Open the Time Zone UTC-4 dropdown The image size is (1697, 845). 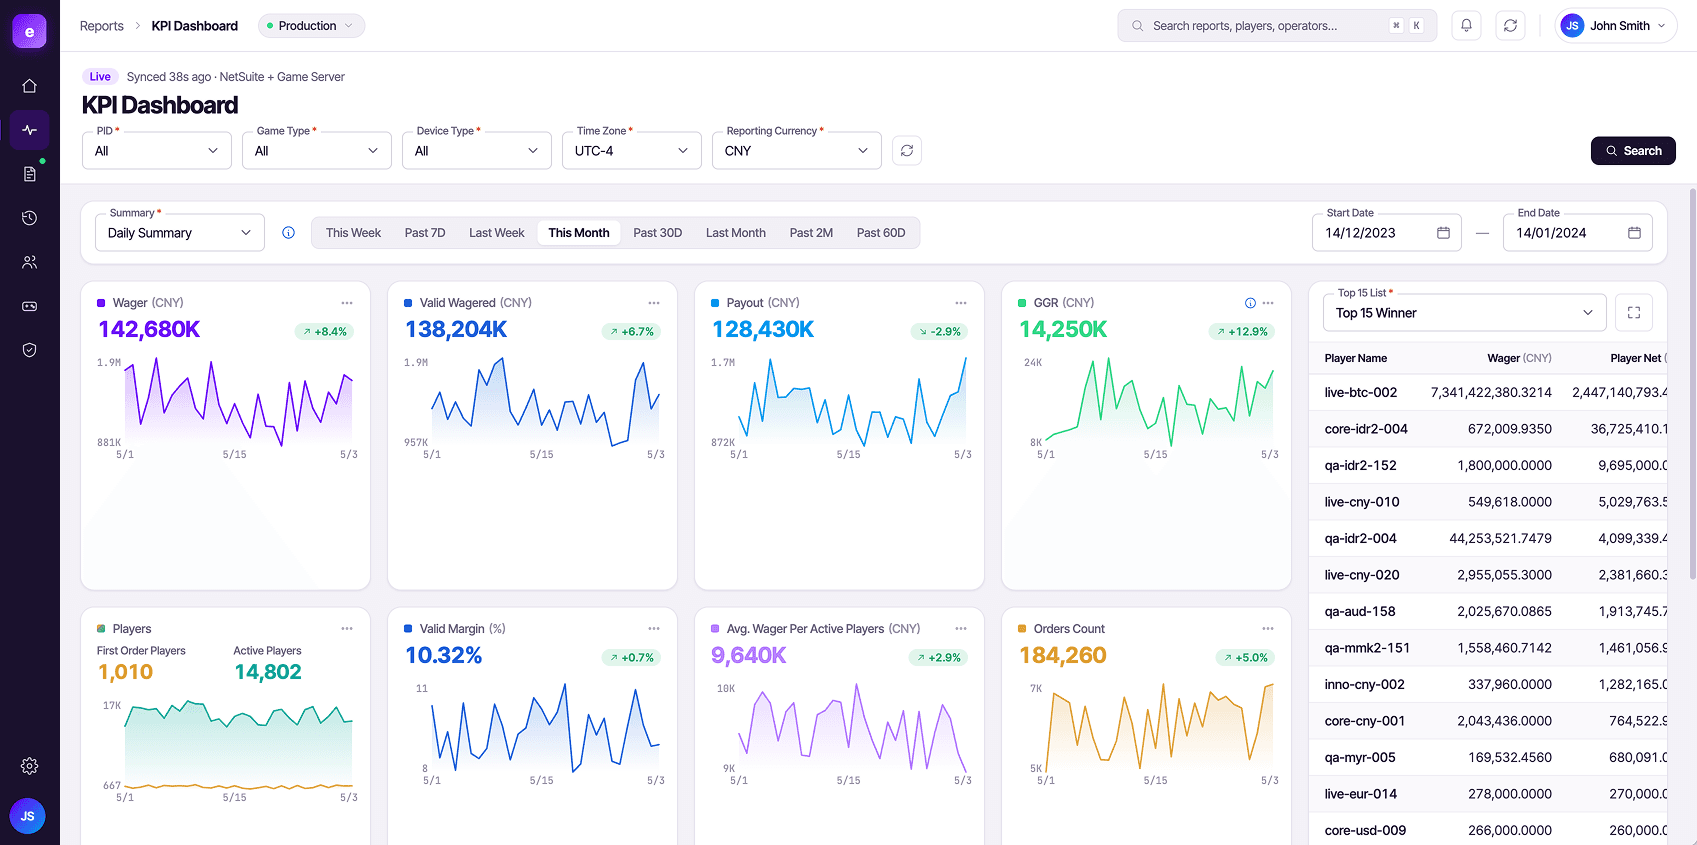pyautogui.click(x=632, y=151)
